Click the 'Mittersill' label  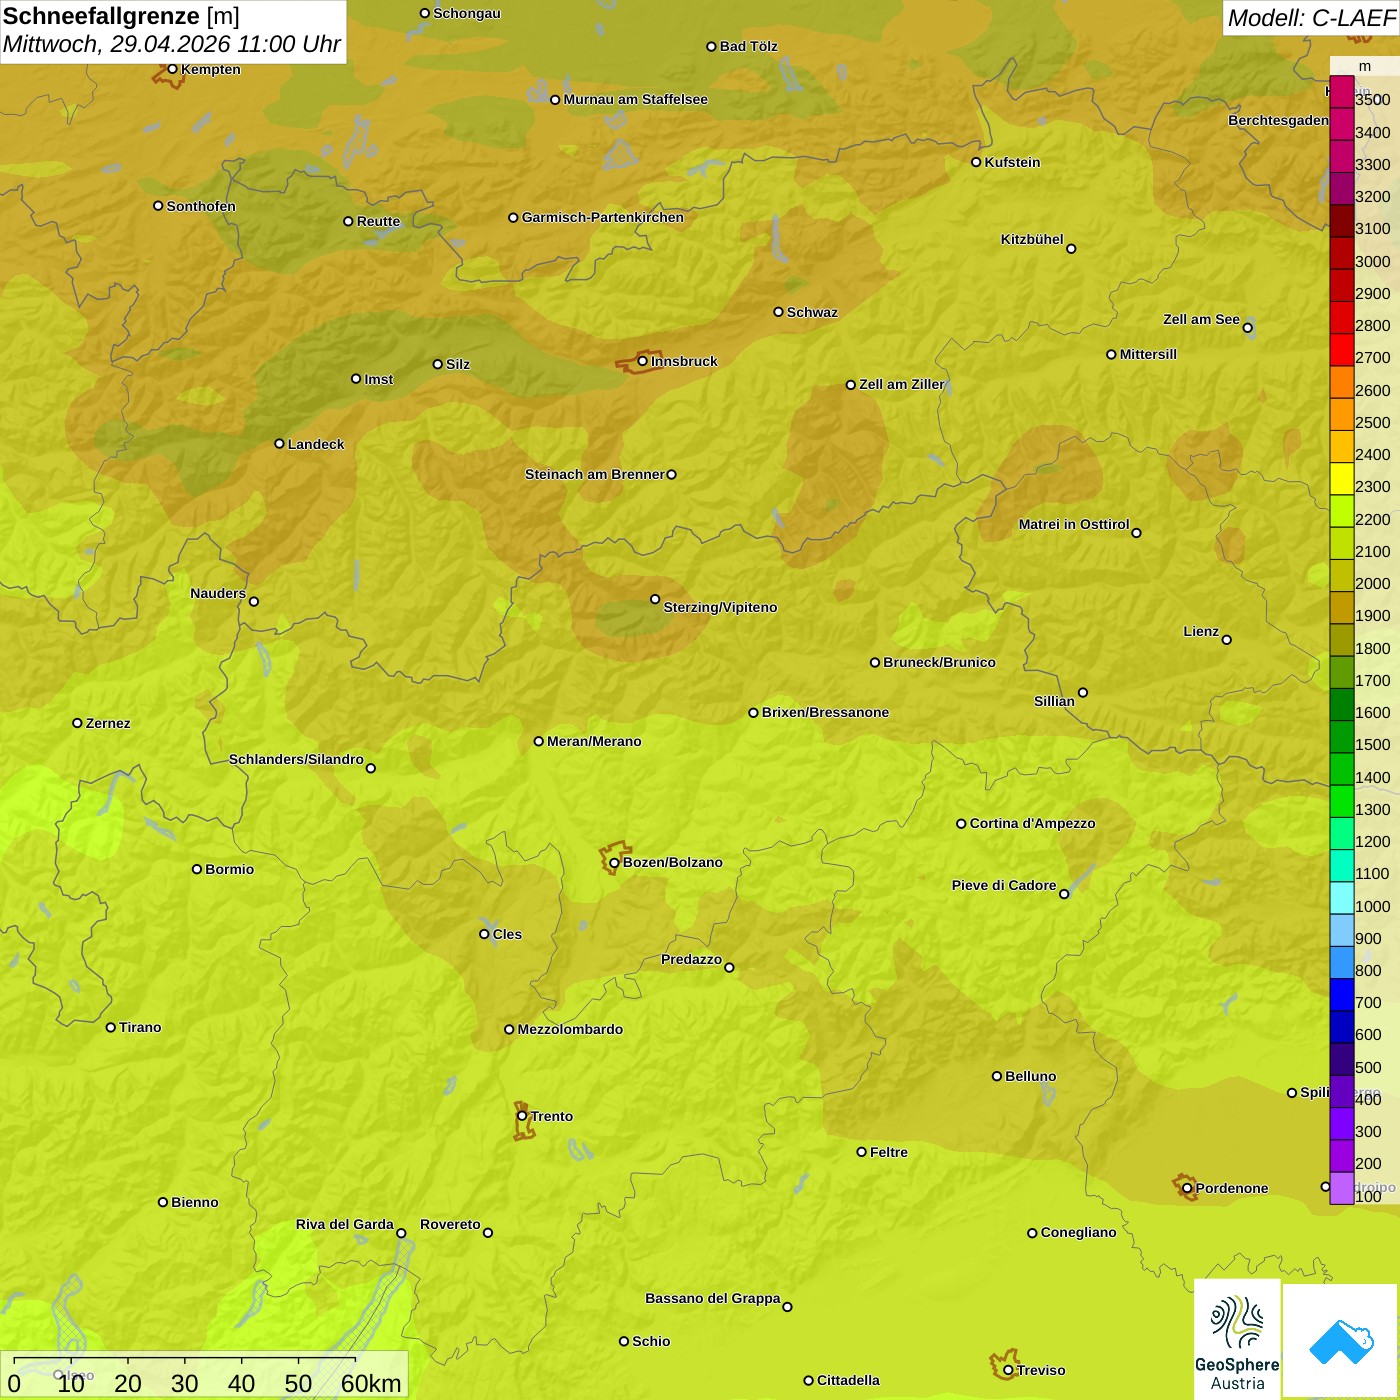click(1148, 354)
